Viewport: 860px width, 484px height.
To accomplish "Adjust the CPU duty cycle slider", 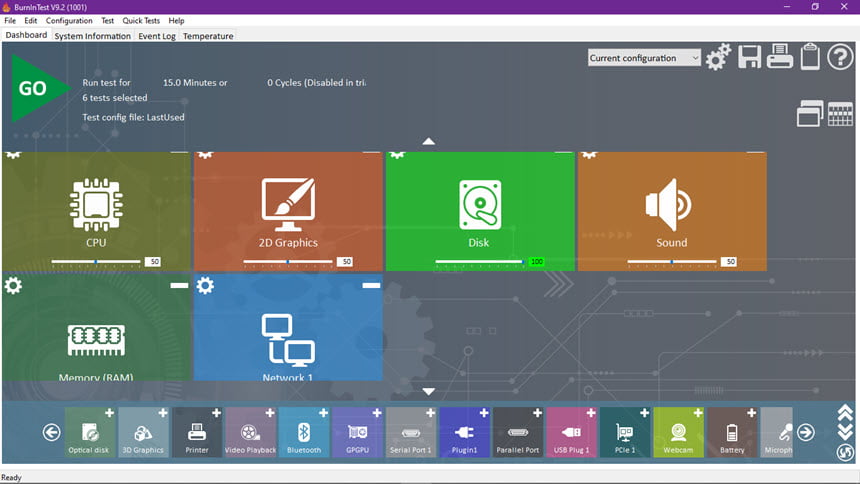I will [96, 262].
